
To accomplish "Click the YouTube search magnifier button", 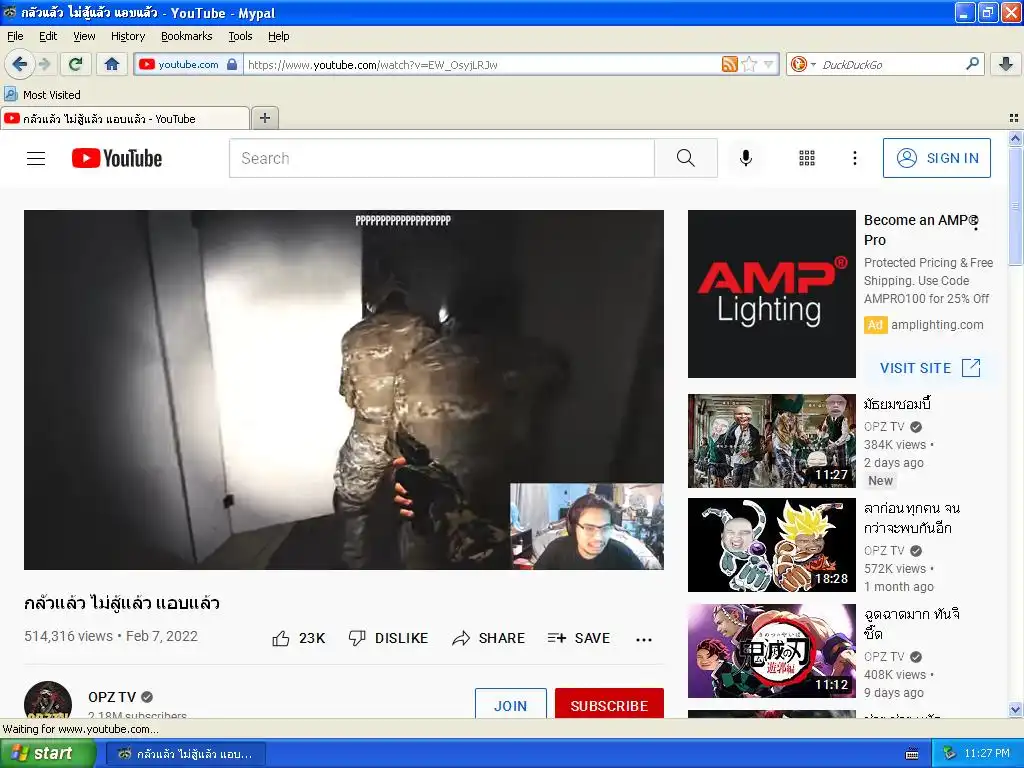I will coord(686,158).
